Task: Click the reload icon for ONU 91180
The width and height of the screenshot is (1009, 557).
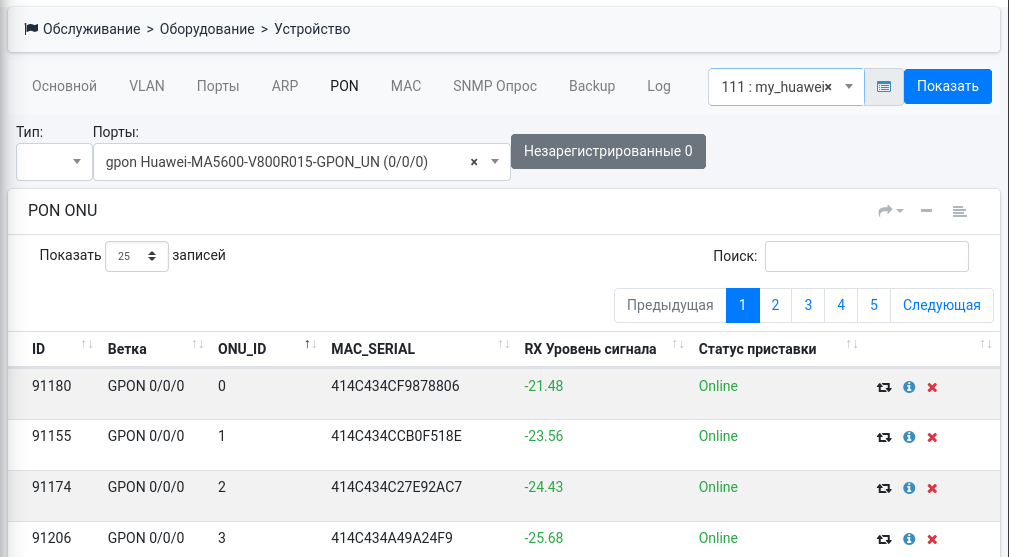Action: pos(884,387)
